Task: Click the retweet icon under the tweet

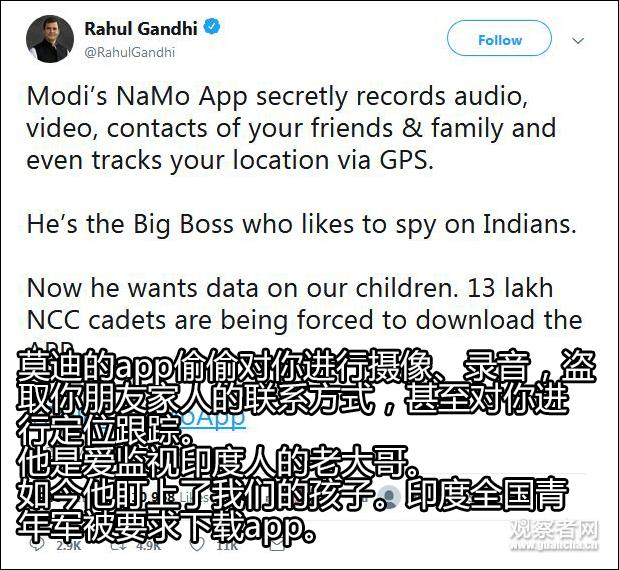Action: [116, 547]
